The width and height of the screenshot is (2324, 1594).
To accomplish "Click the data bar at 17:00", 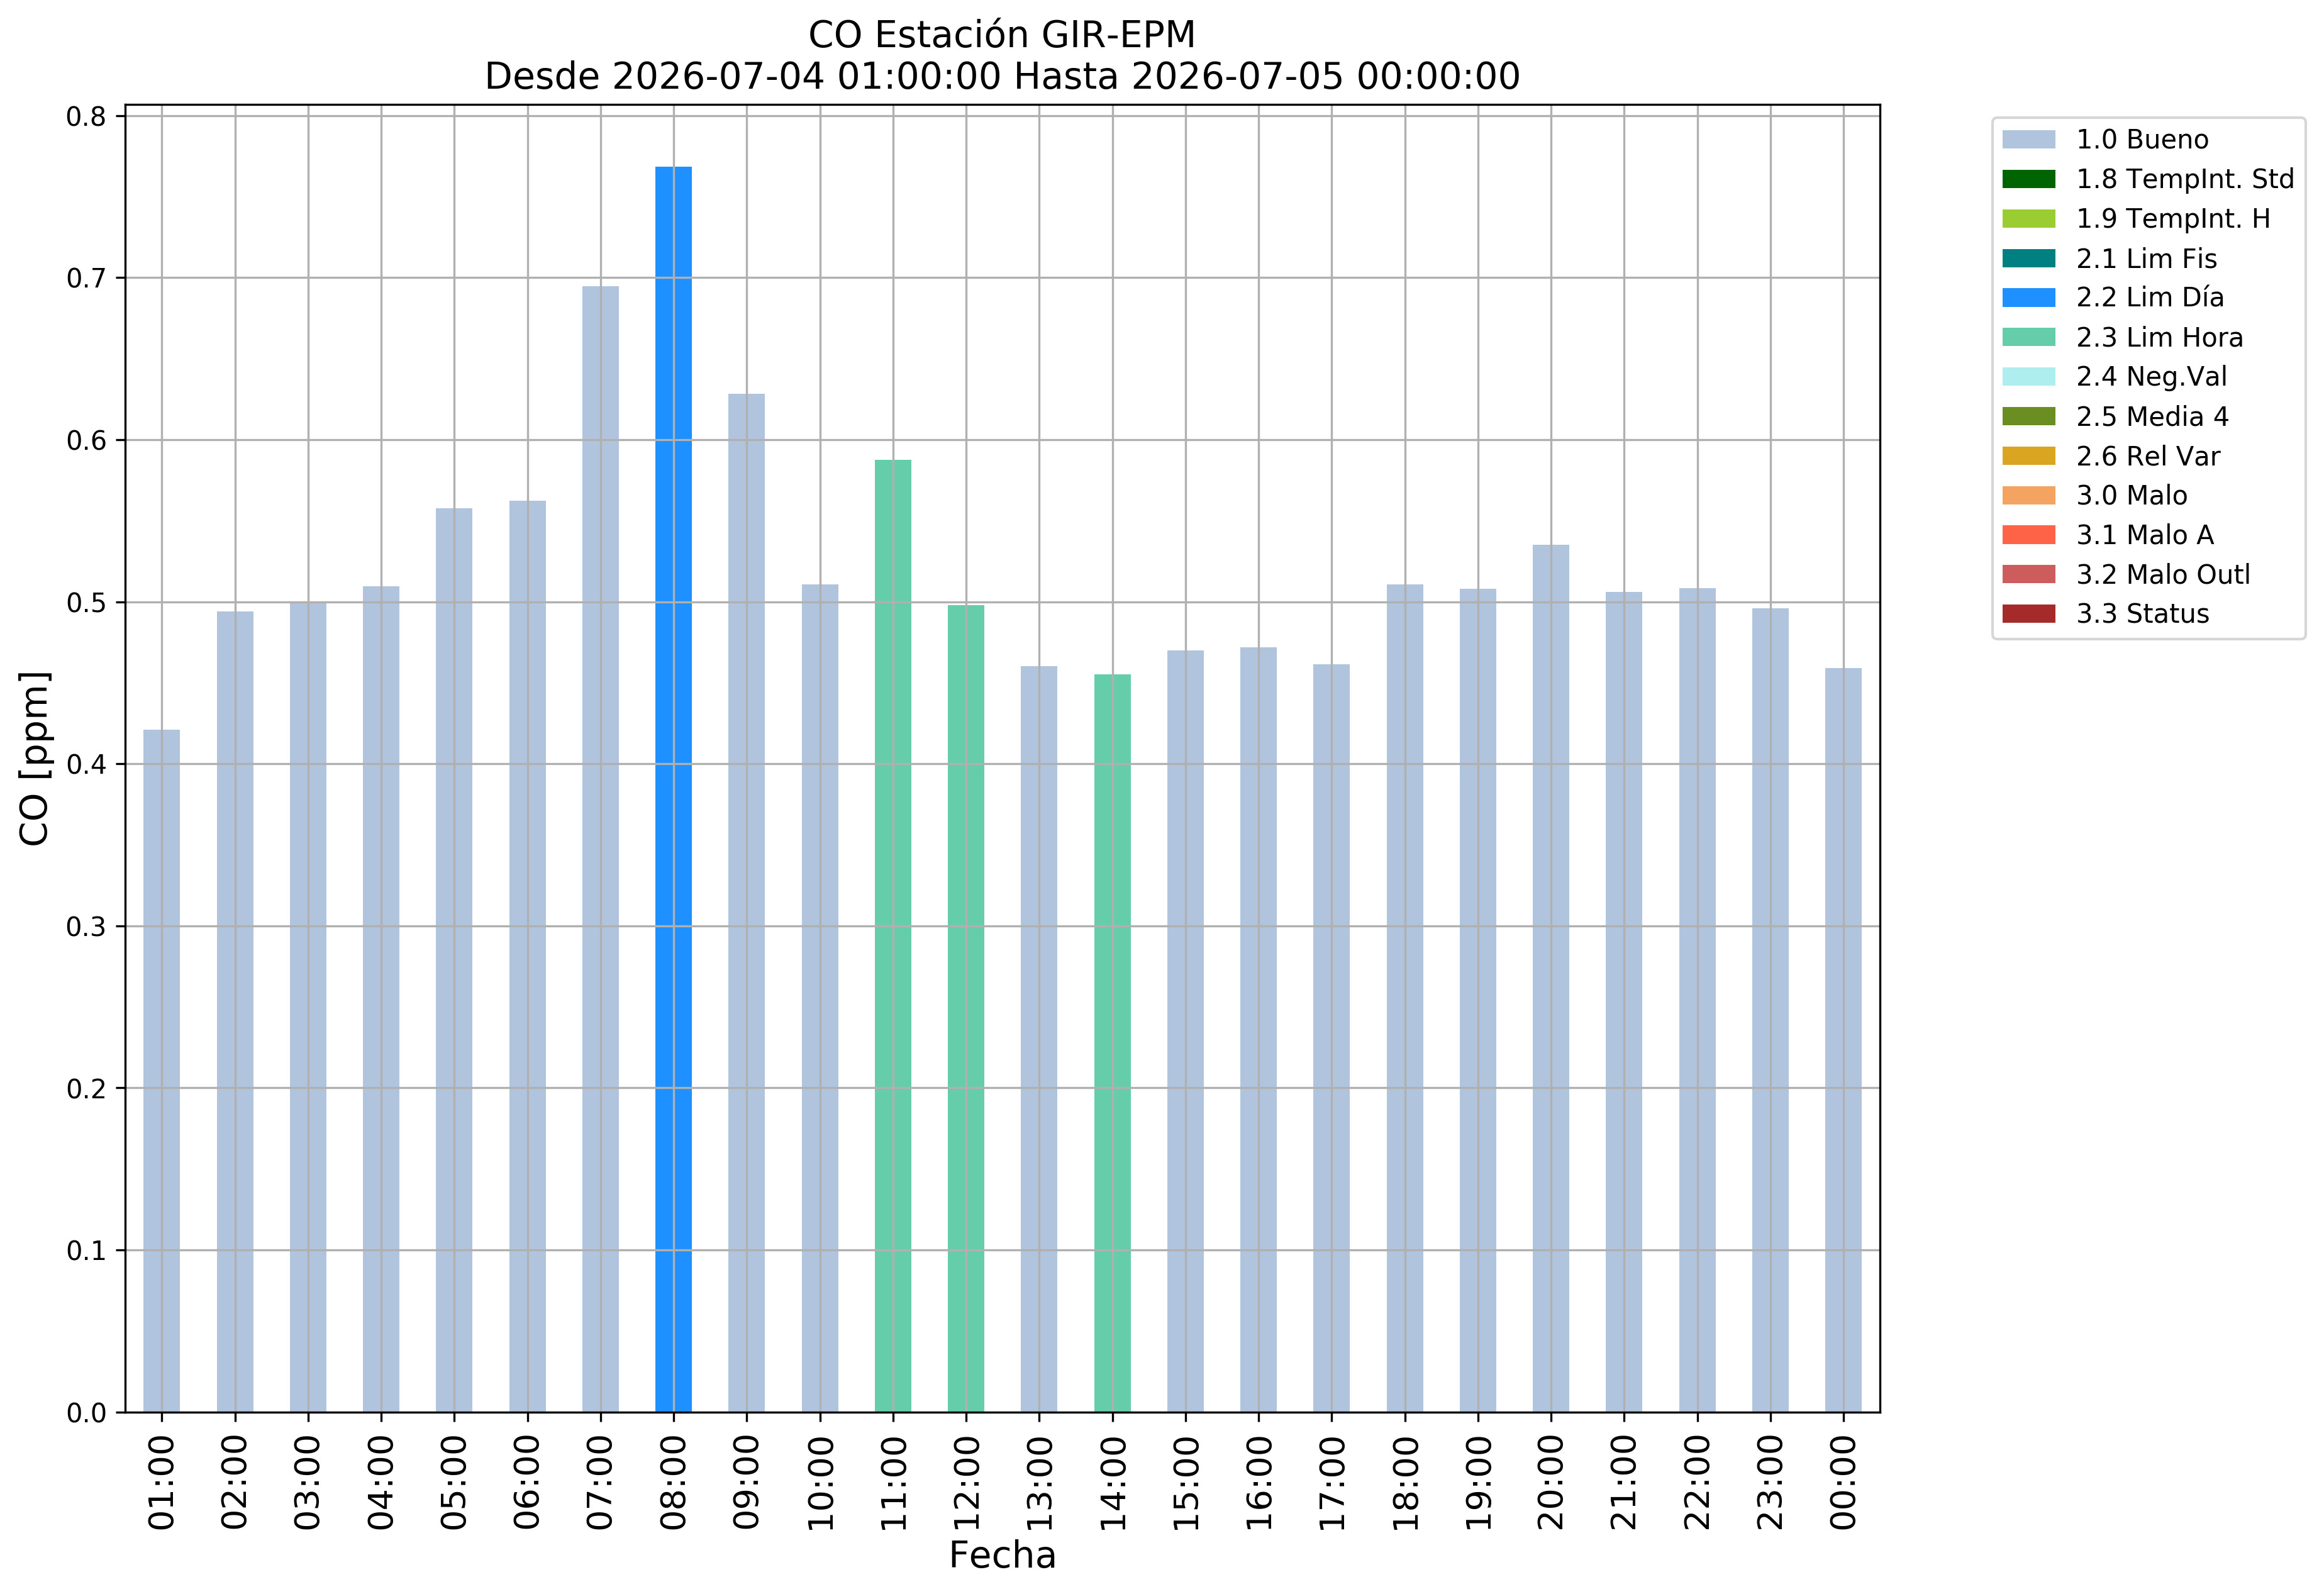I will tap(1331, 1038).
